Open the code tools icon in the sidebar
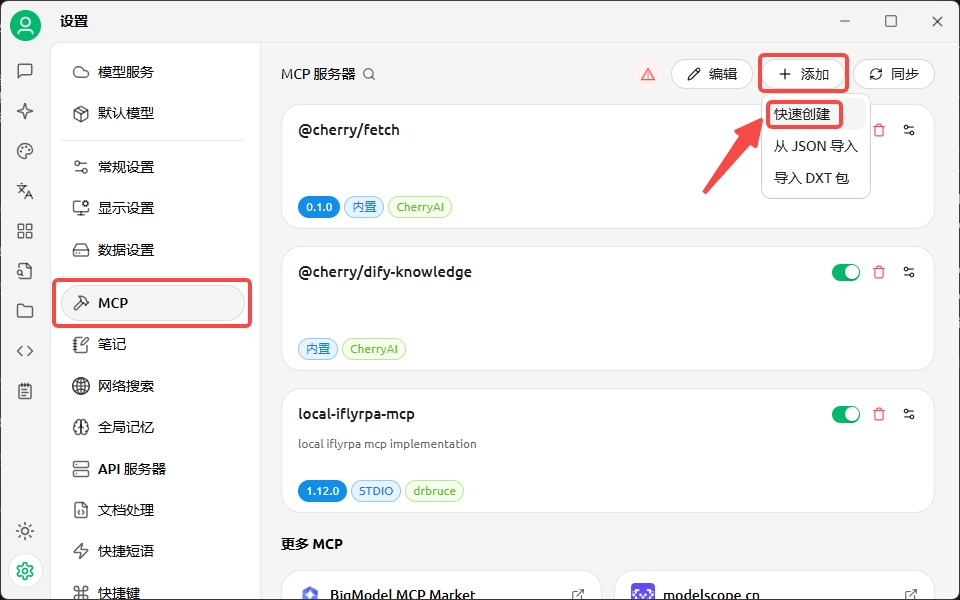The height and width of the screenshot is (600, 960). (x=25, y=351)
